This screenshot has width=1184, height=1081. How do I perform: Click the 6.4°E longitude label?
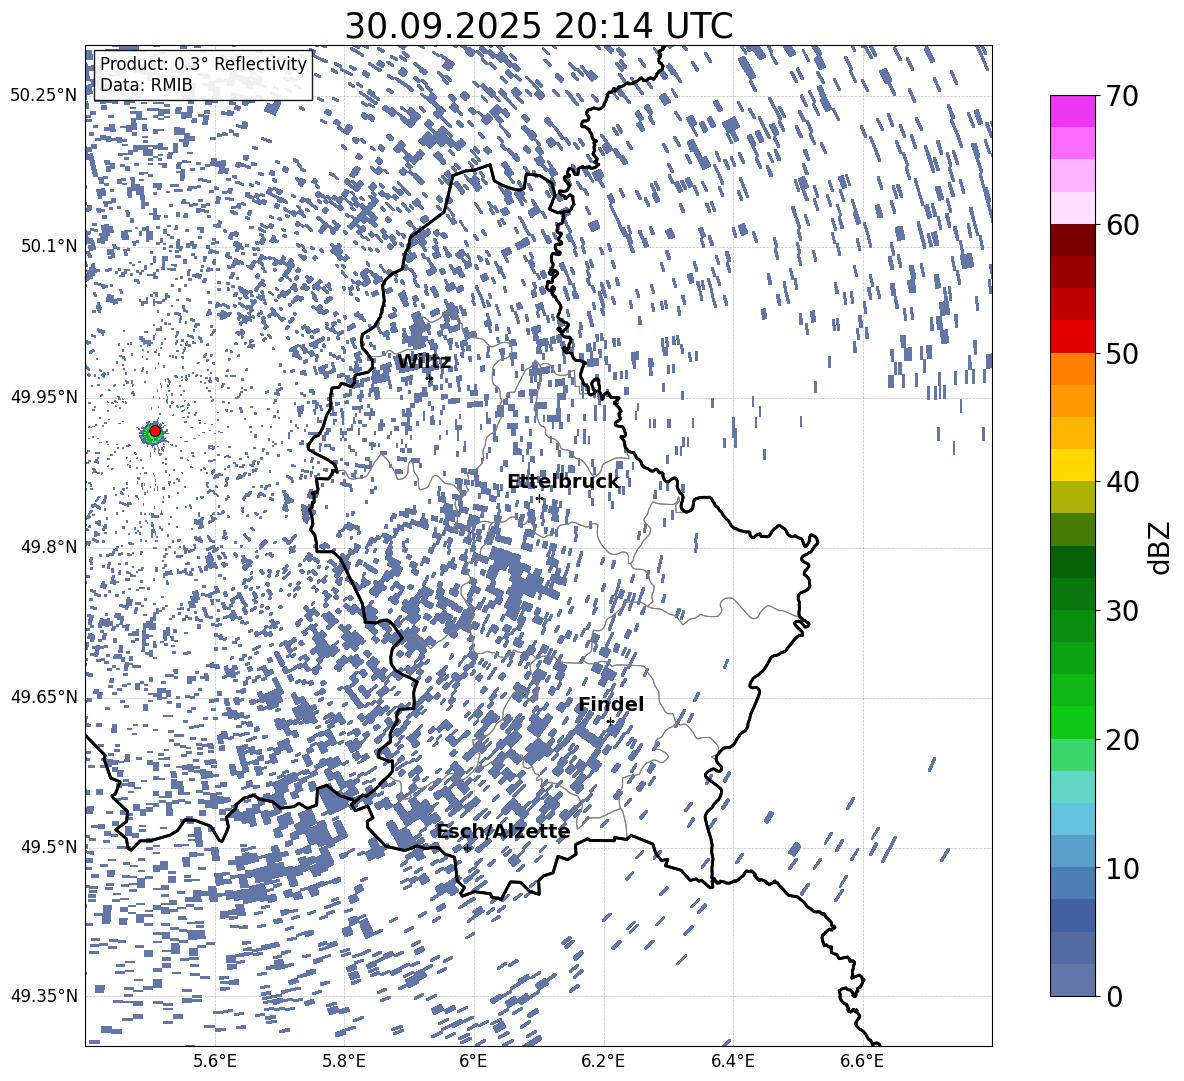[732, 1062]
